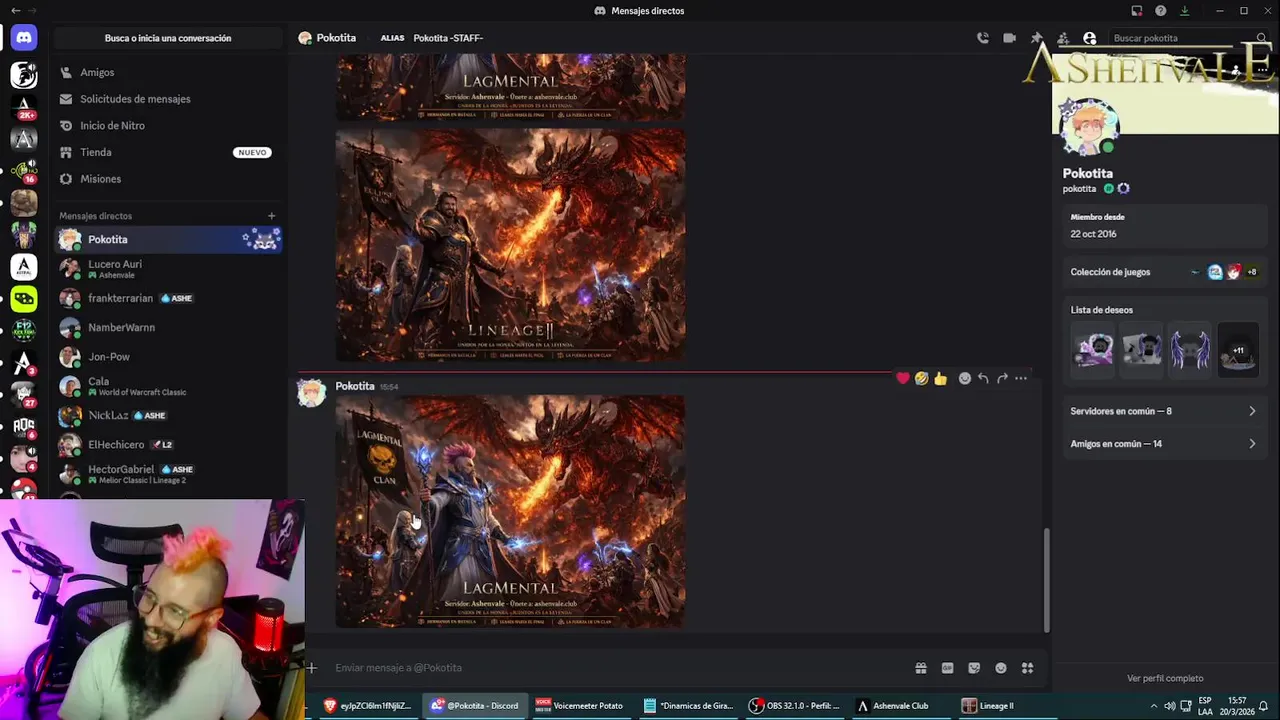Open more message options (three dots)
This screenshot has width=1280, height=720.
click(1021, 378)
